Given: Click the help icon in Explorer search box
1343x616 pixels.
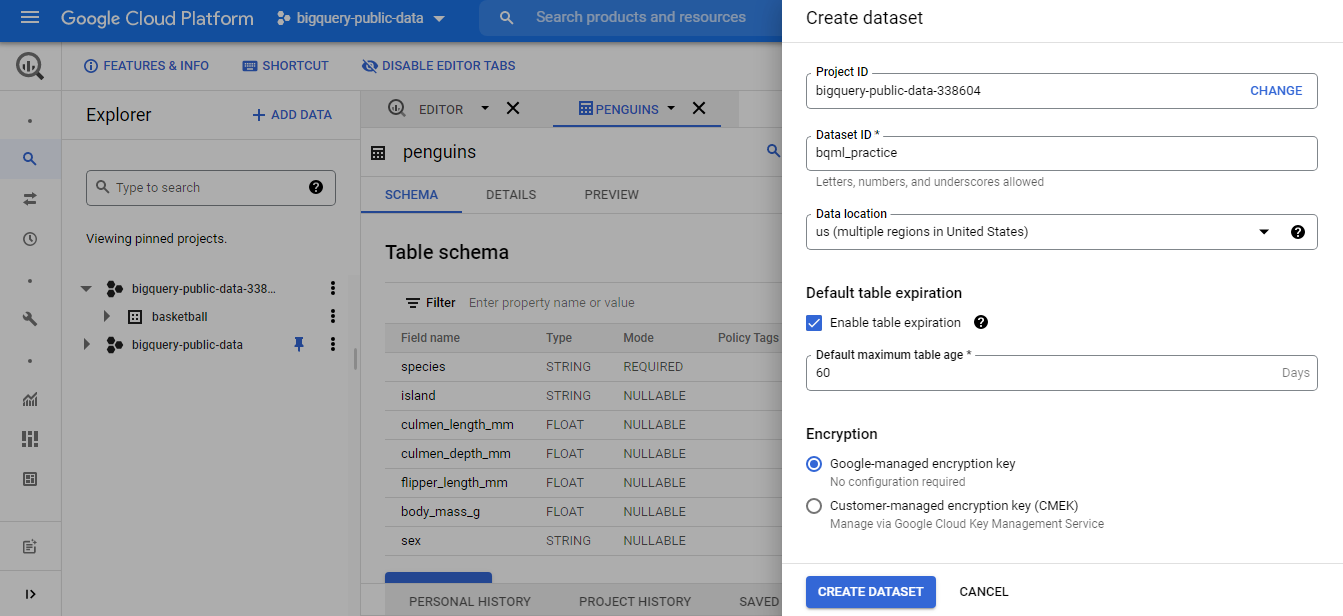Looking at the screenshot, I should [316, 187].
